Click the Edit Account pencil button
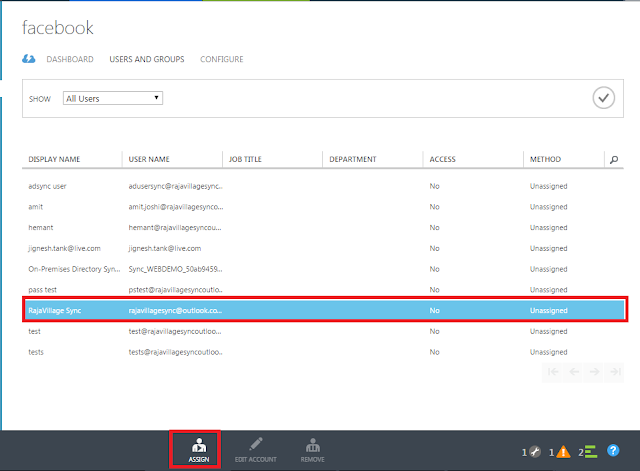The height and width of the screenshot is (471, 640). point(256,450)
